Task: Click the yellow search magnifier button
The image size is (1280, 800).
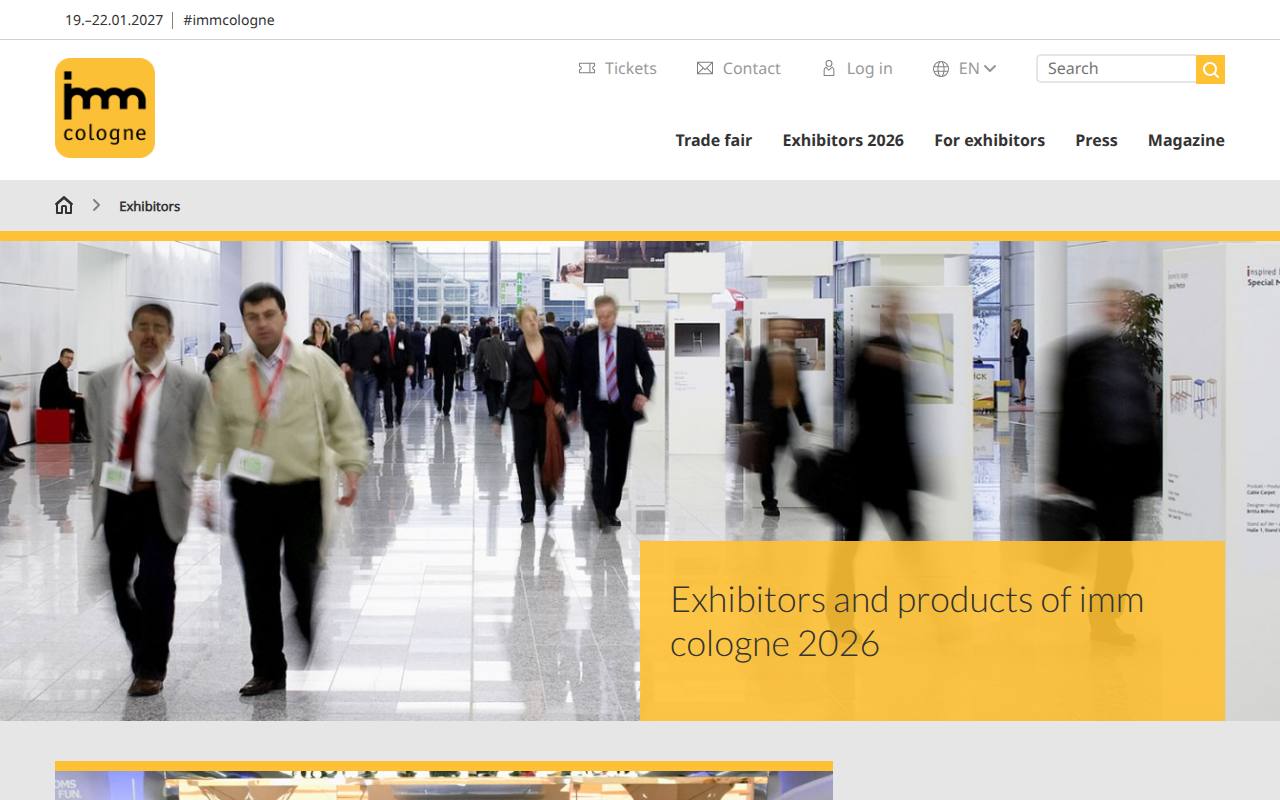Action: tap(1211, 69)
